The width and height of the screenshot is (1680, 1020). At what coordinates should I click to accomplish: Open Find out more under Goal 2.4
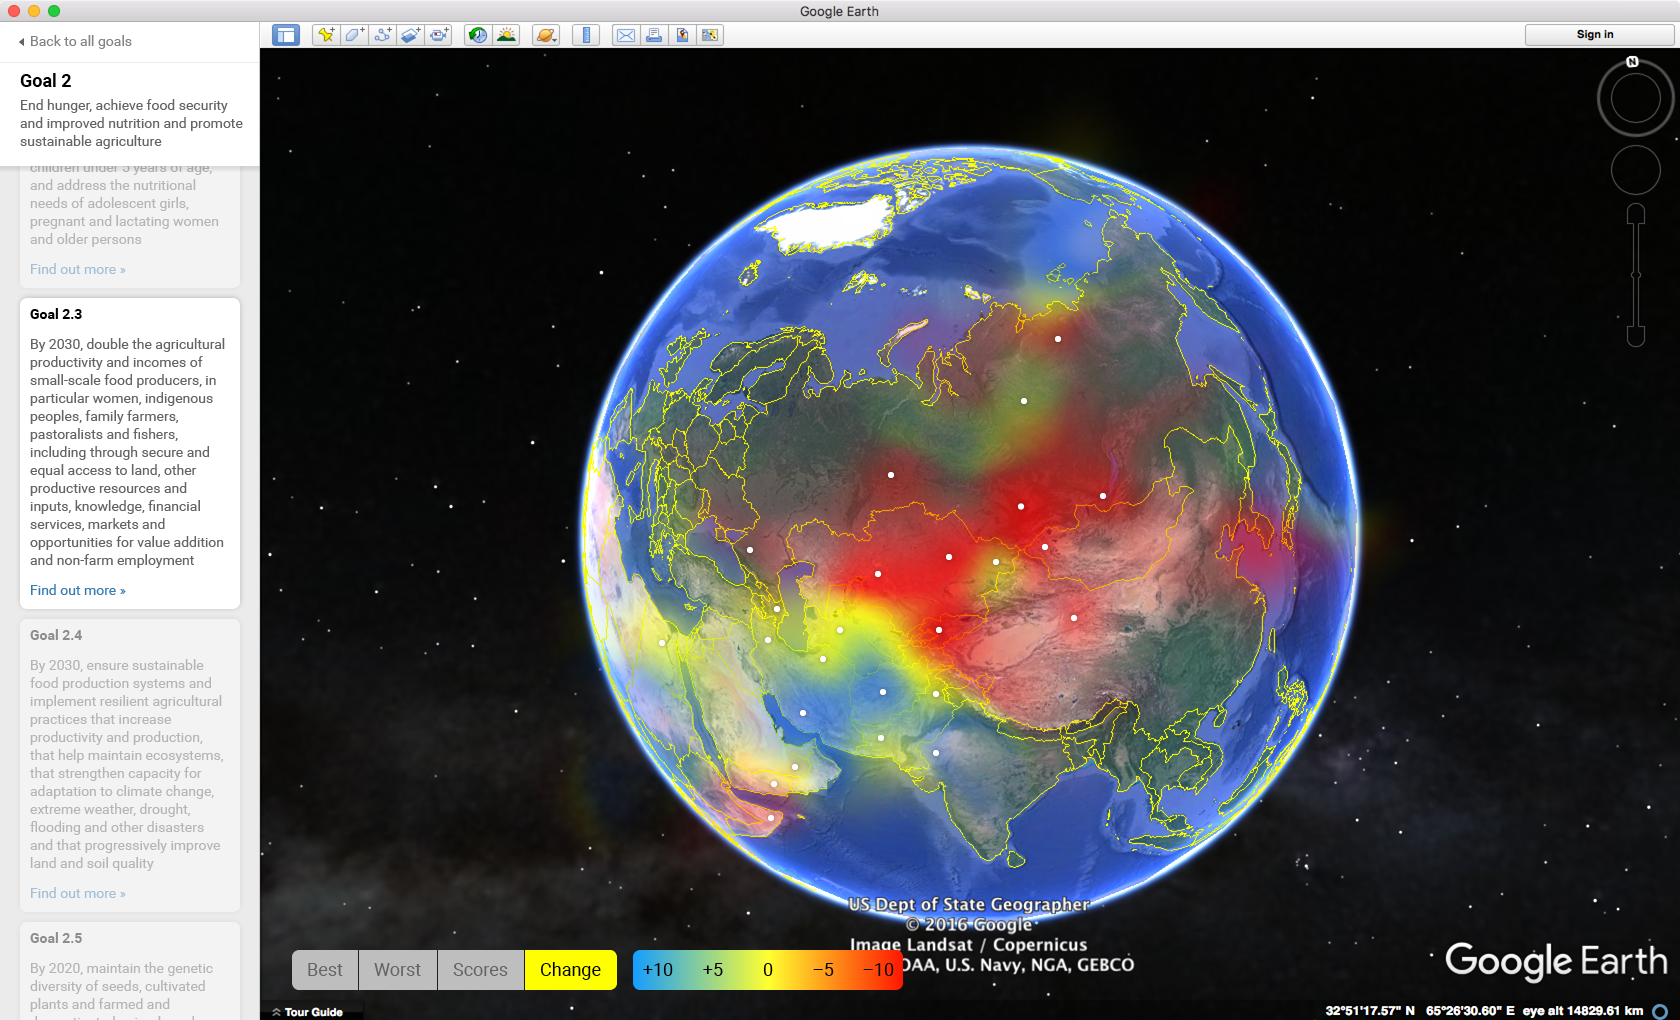point(78,893)
